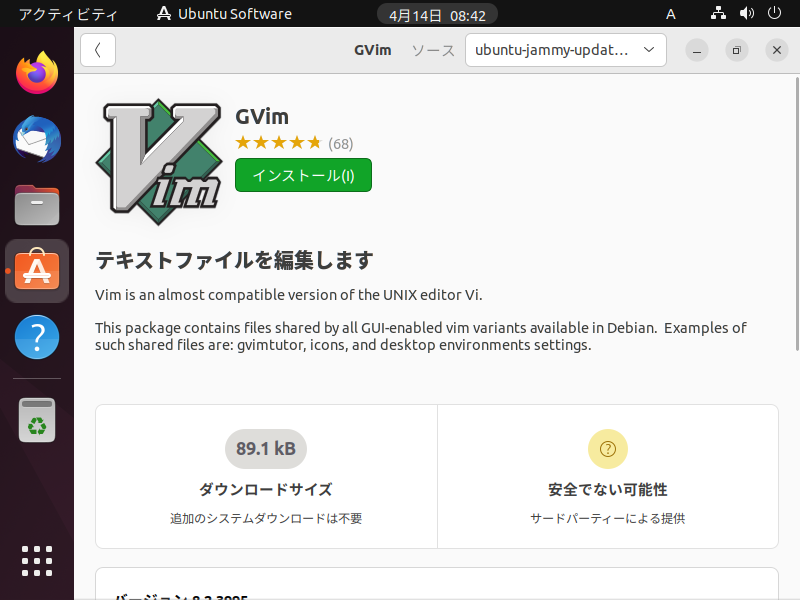Open the Files manager in the dock
Image resolution: width=800 pixels, height=600 pixels.
pyautogui.click(x=37, y=205)
